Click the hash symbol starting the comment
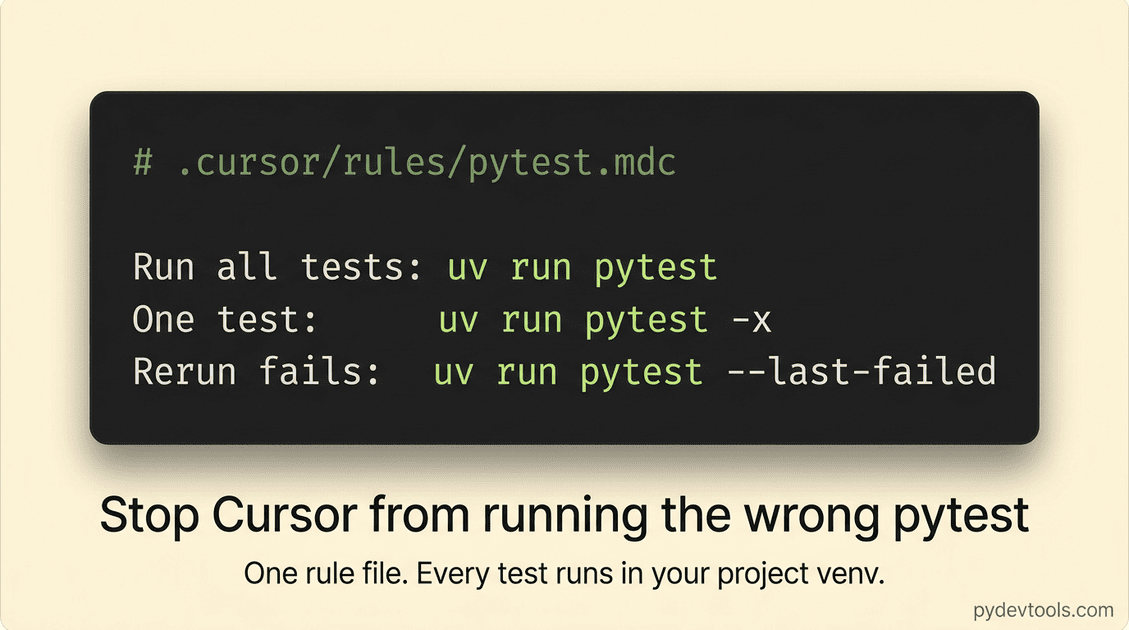 143,162
